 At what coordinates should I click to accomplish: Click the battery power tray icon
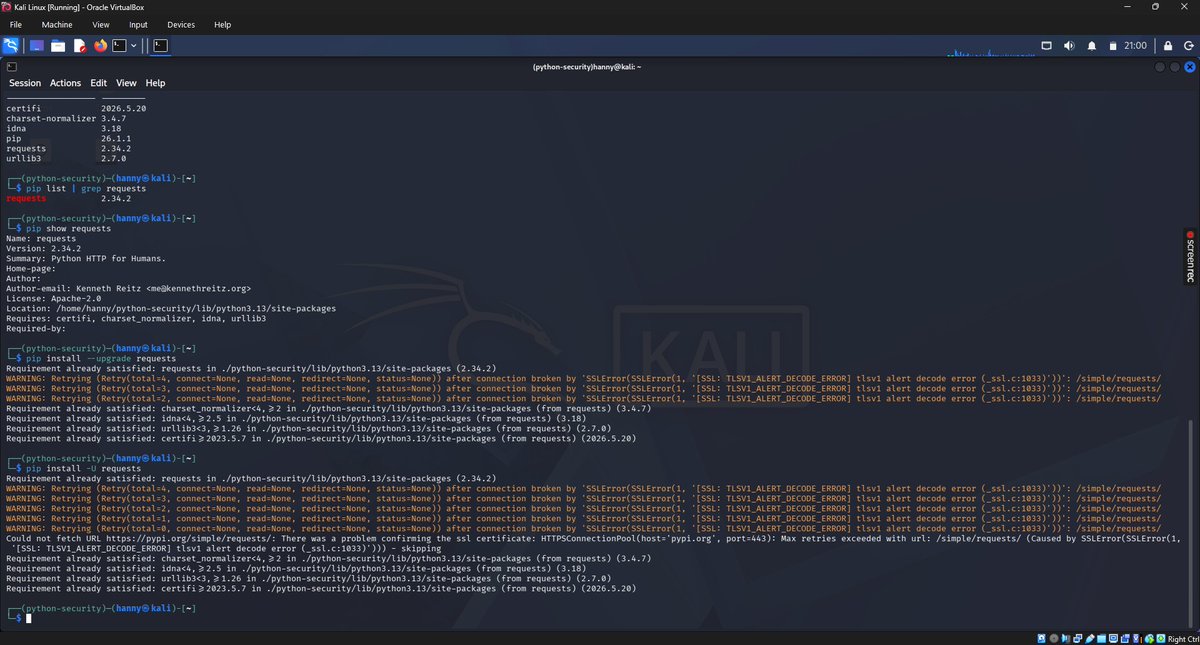coord(1113,46)
